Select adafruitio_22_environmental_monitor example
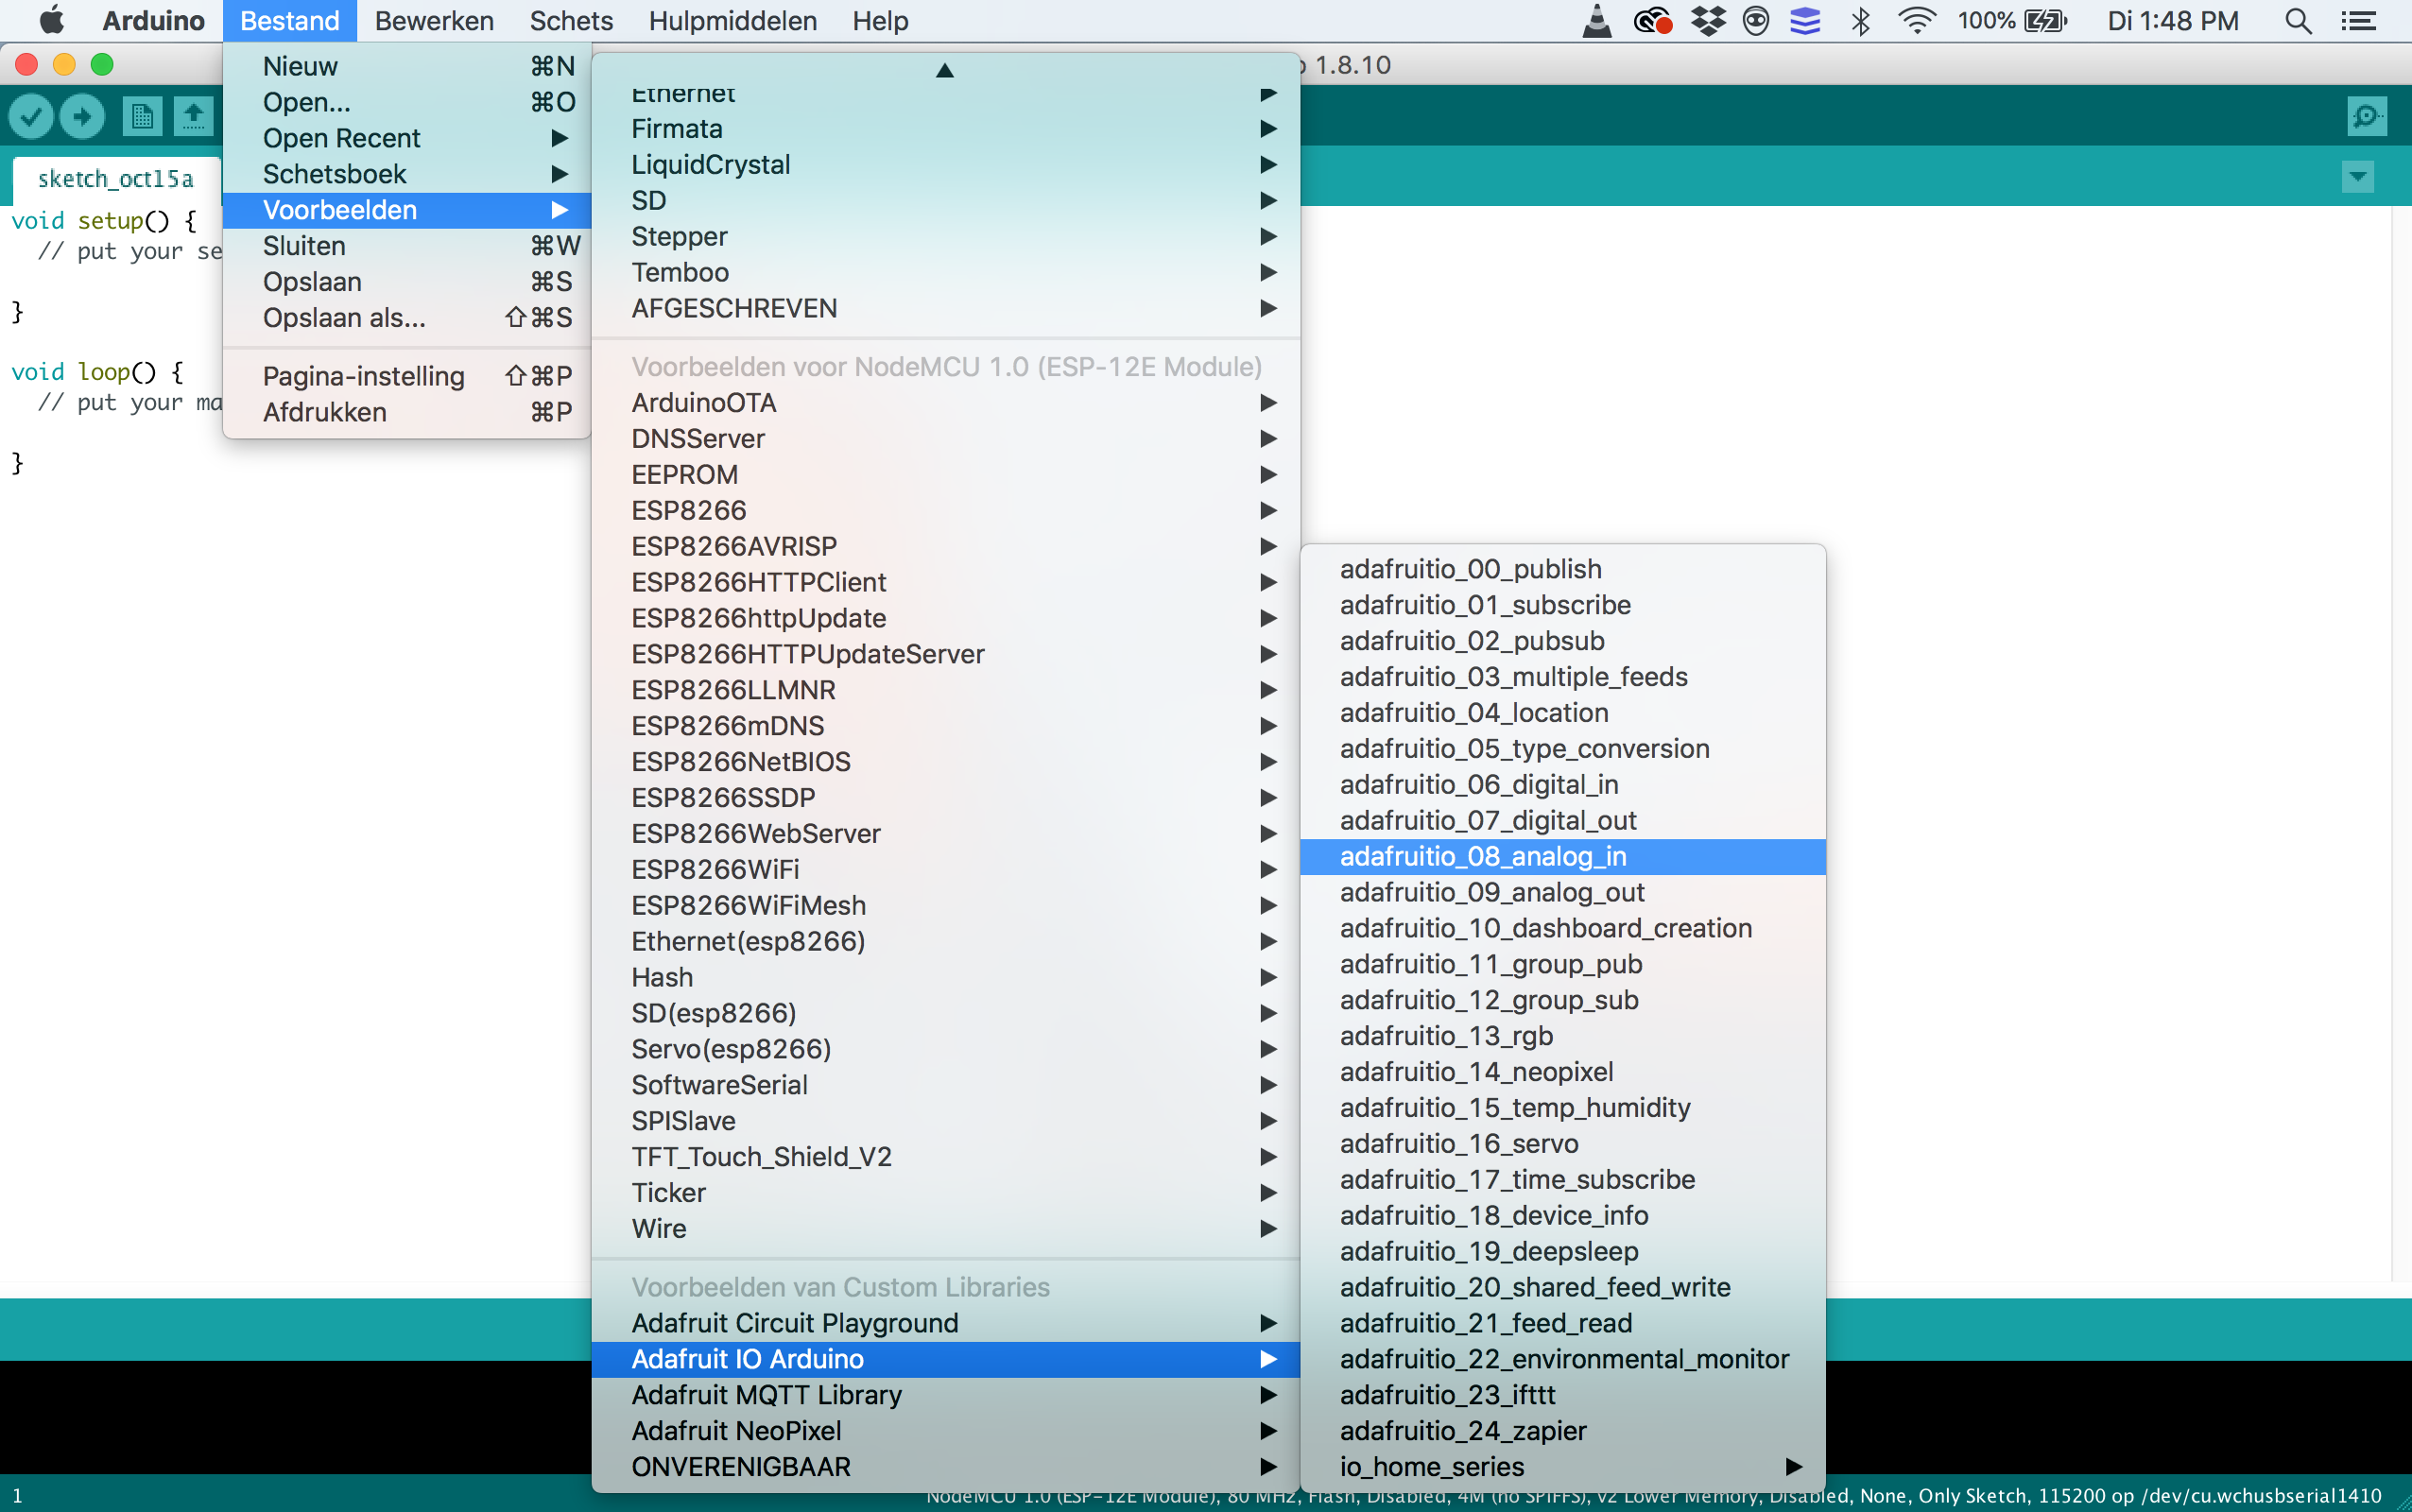 1564,1359
